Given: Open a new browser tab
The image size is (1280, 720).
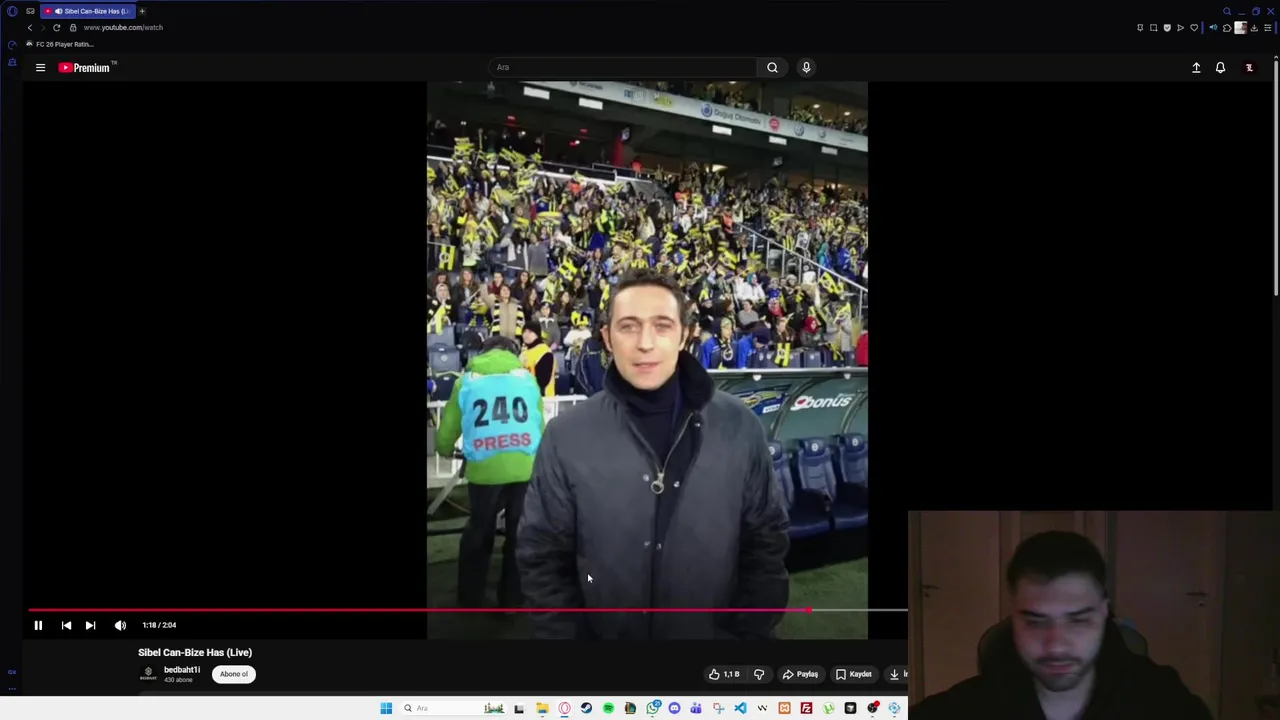Looking at the screenshot, I should [142, 11].
